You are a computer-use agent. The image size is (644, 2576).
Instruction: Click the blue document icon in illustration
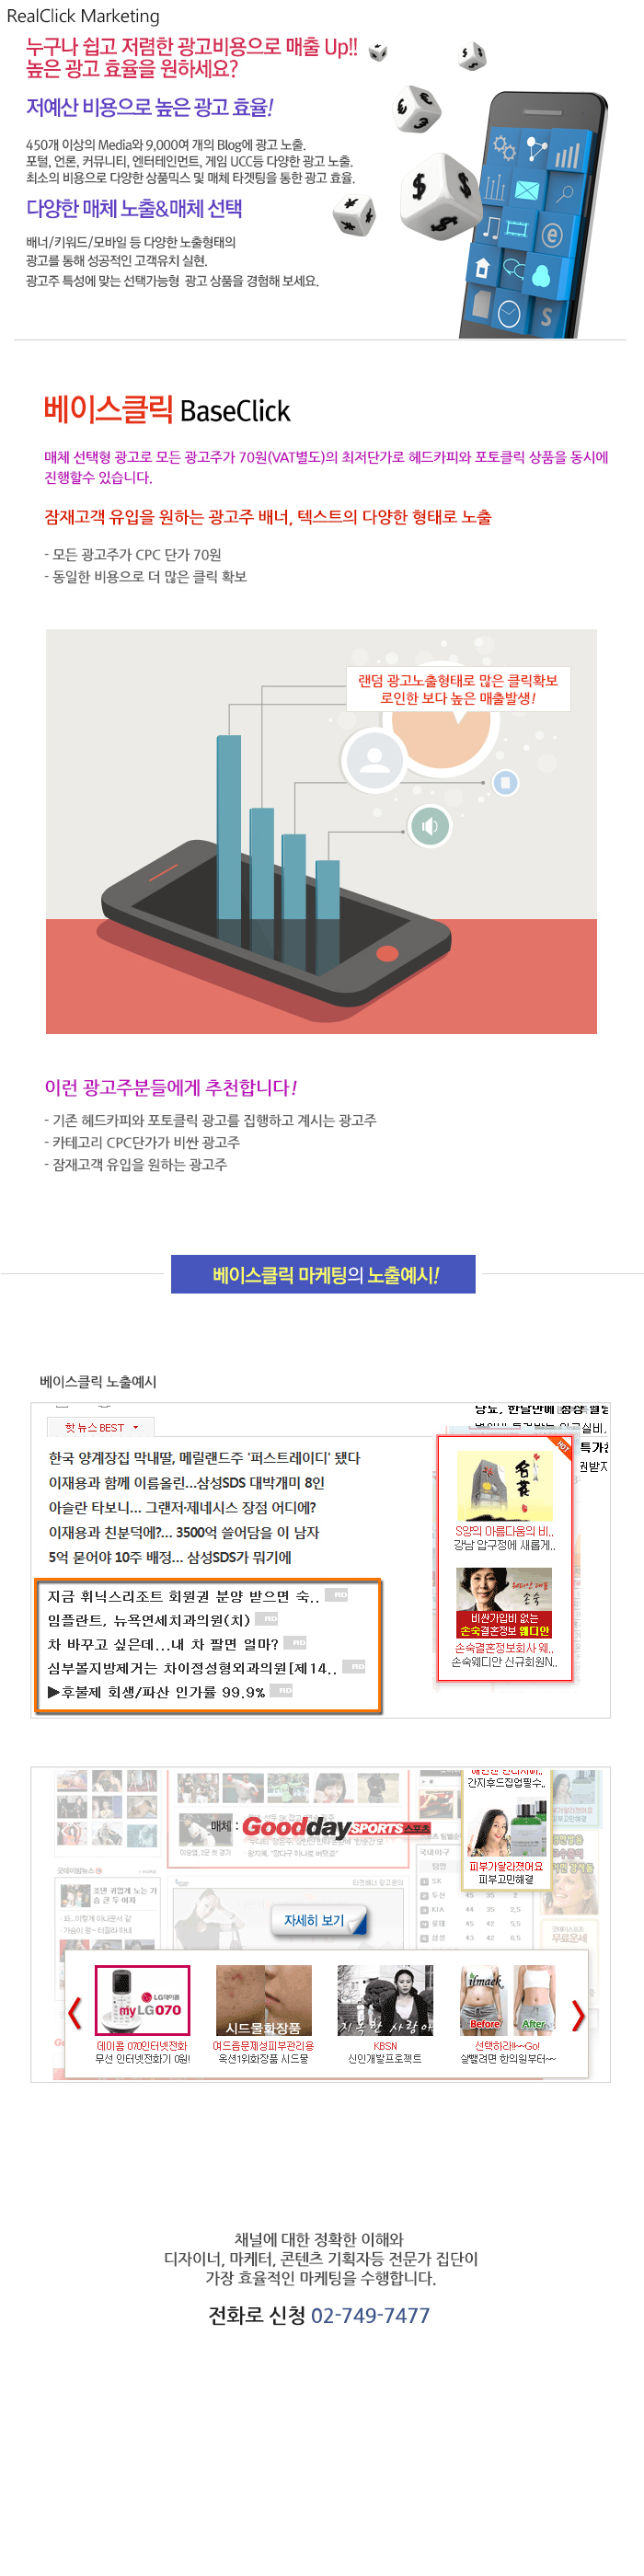[x=505, y=782]
